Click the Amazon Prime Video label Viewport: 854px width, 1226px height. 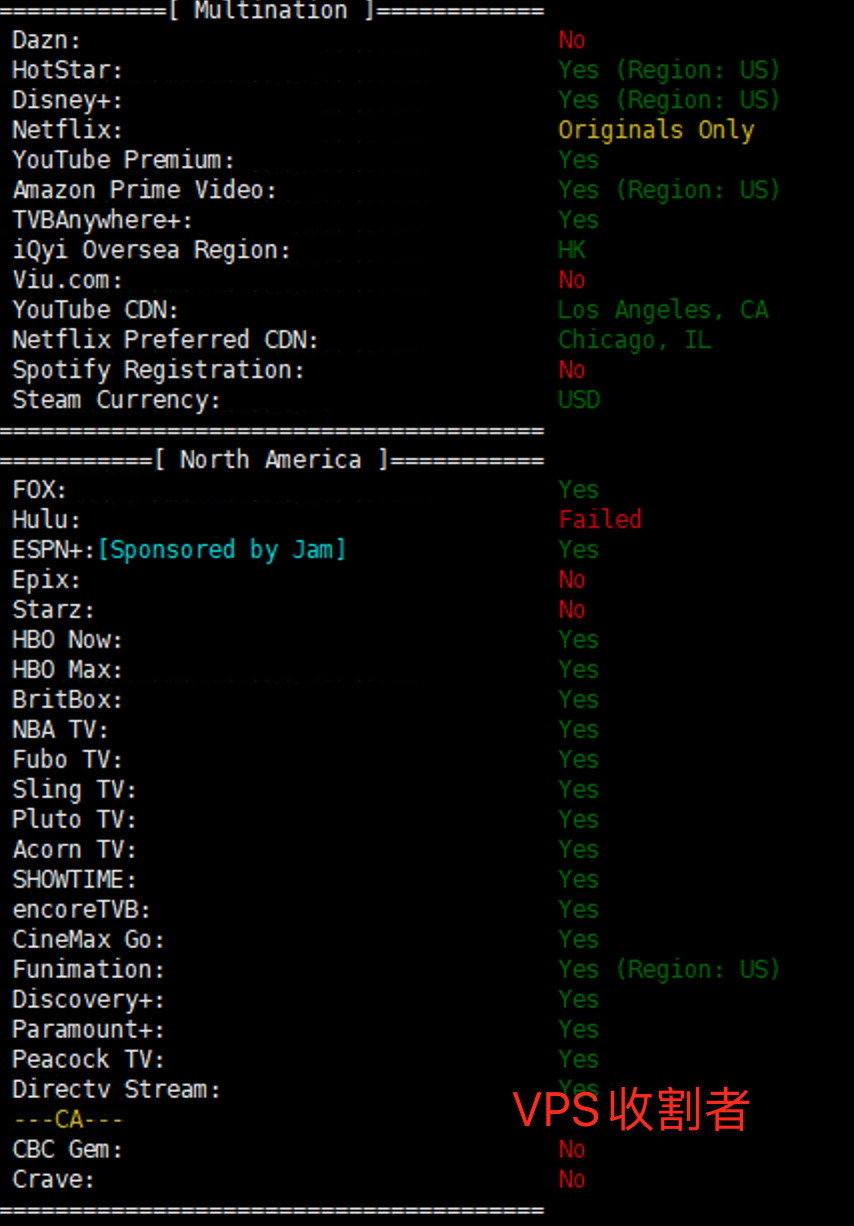point(144,190)
